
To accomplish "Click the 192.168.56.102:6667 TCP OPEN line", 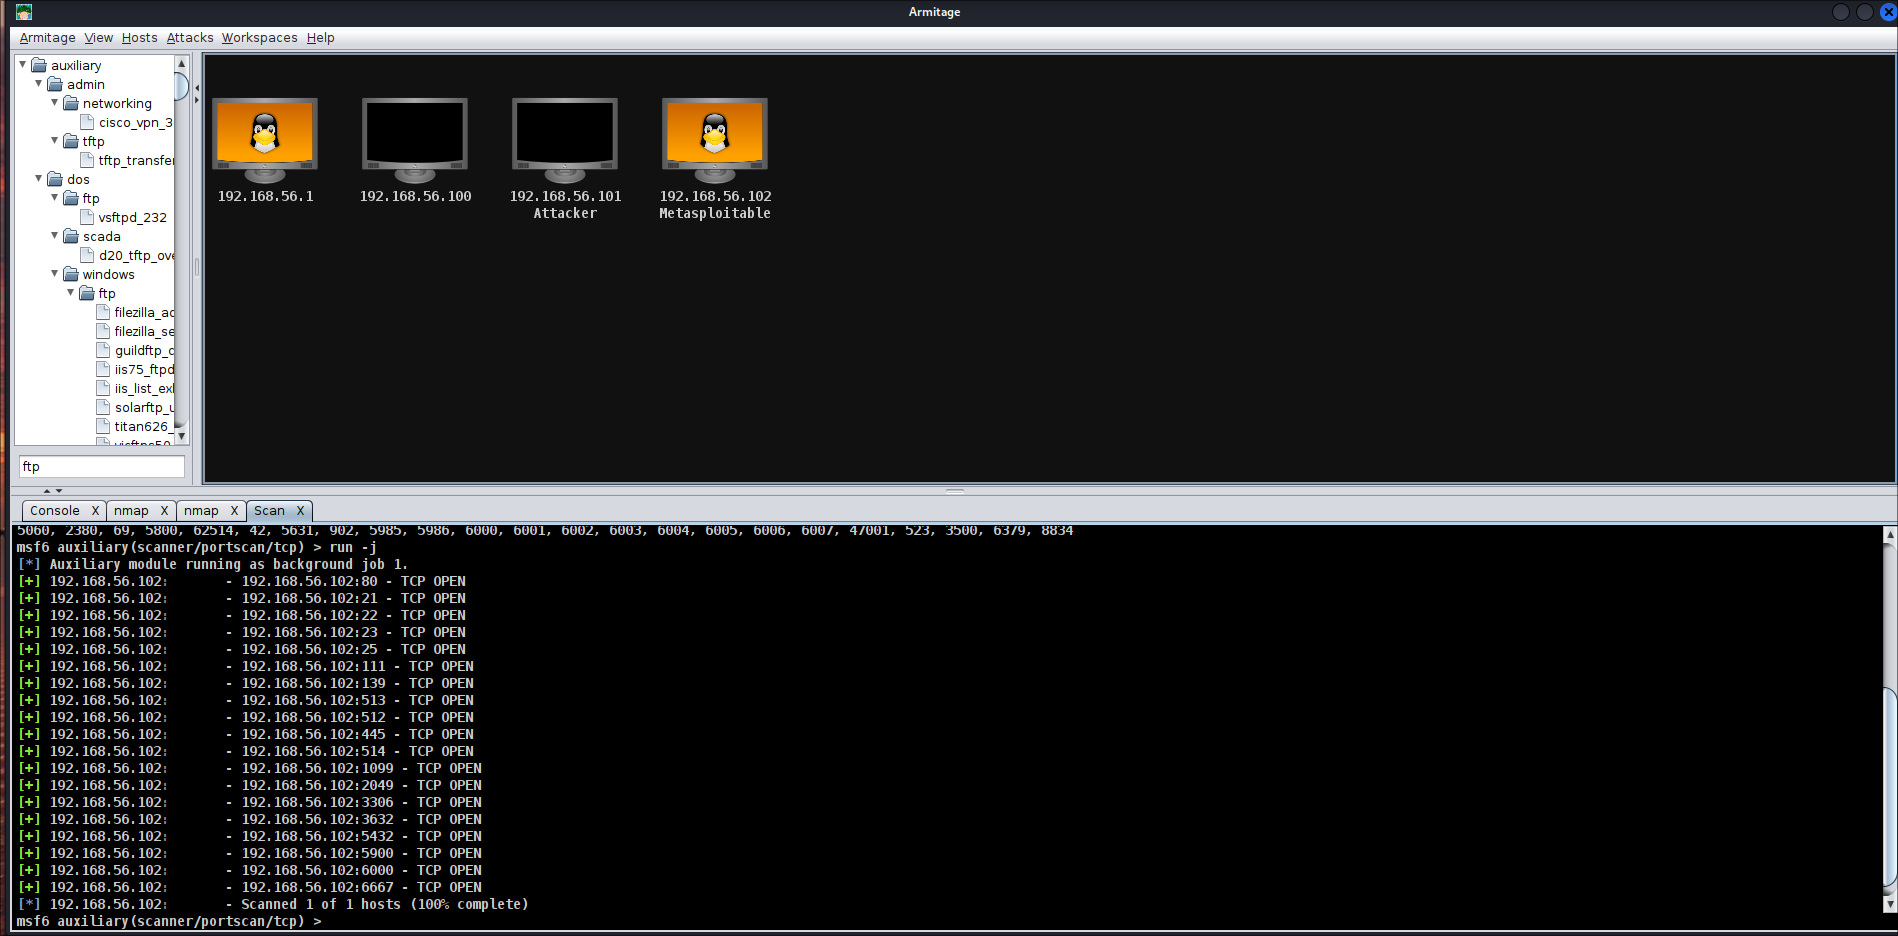I will click(250, 888).
